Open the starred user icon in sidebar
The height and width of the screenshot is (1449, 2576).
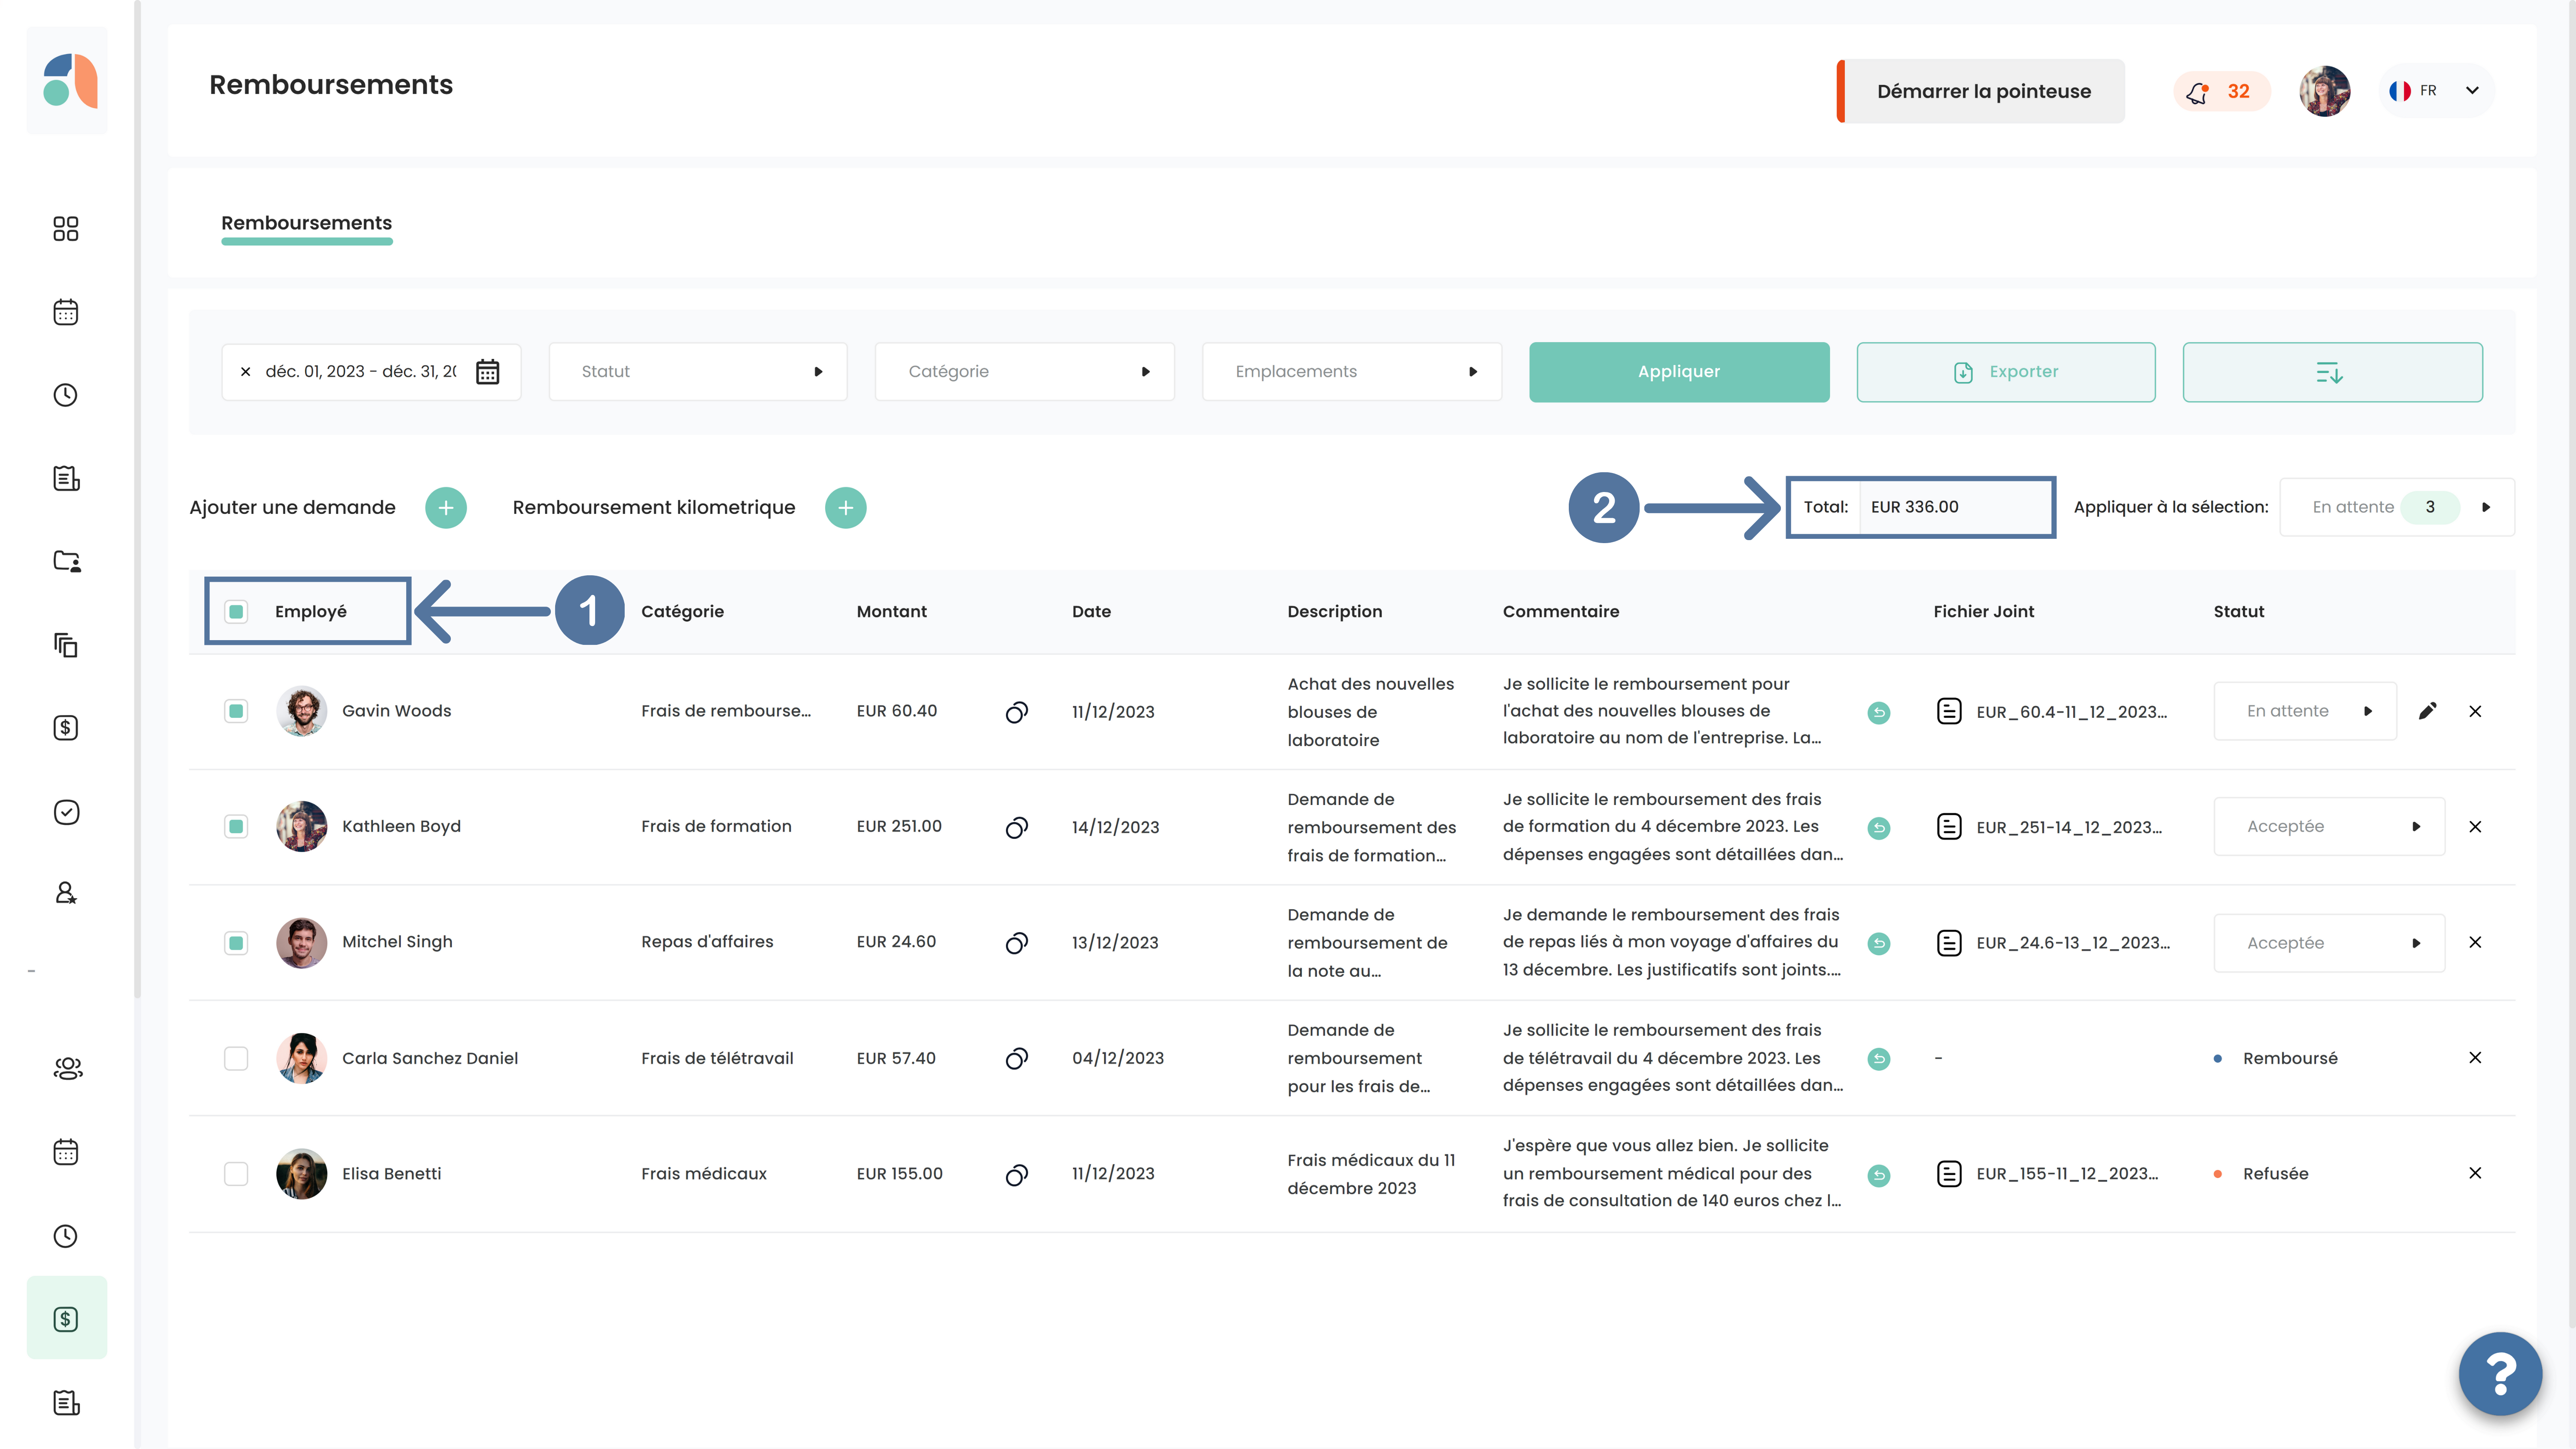pos(66,893)
